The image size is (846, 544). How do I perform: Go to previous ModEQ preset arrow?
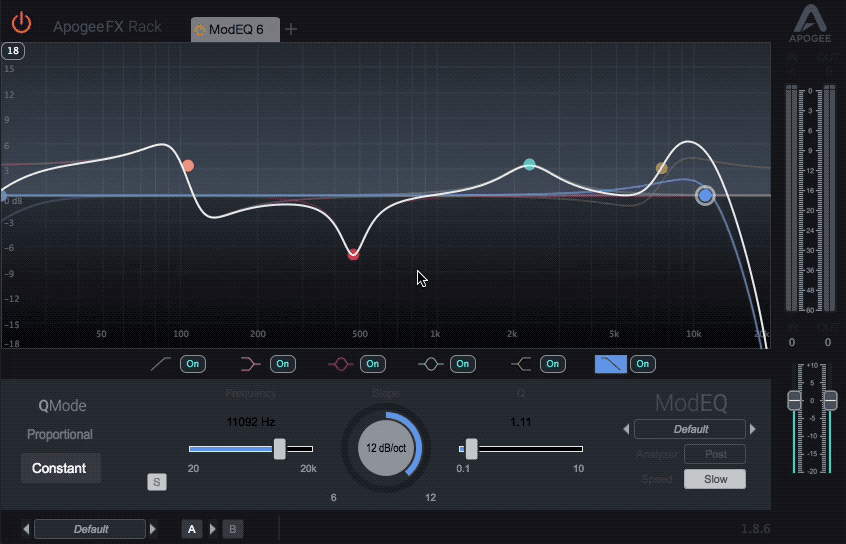[626, 430]
